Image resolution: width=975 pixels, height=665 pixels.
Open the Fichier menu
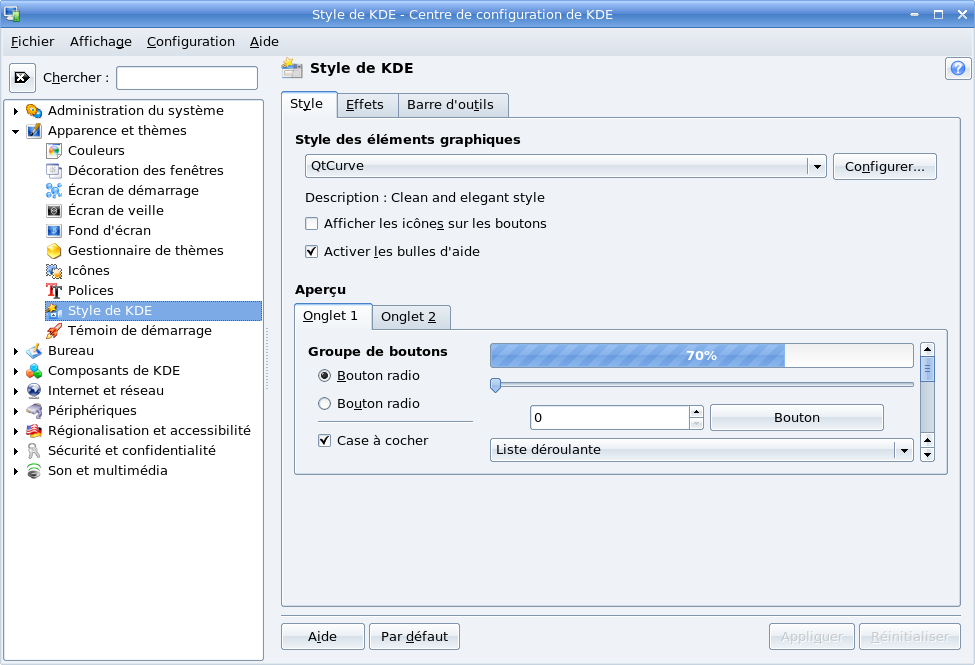click(x=32, y=42)
